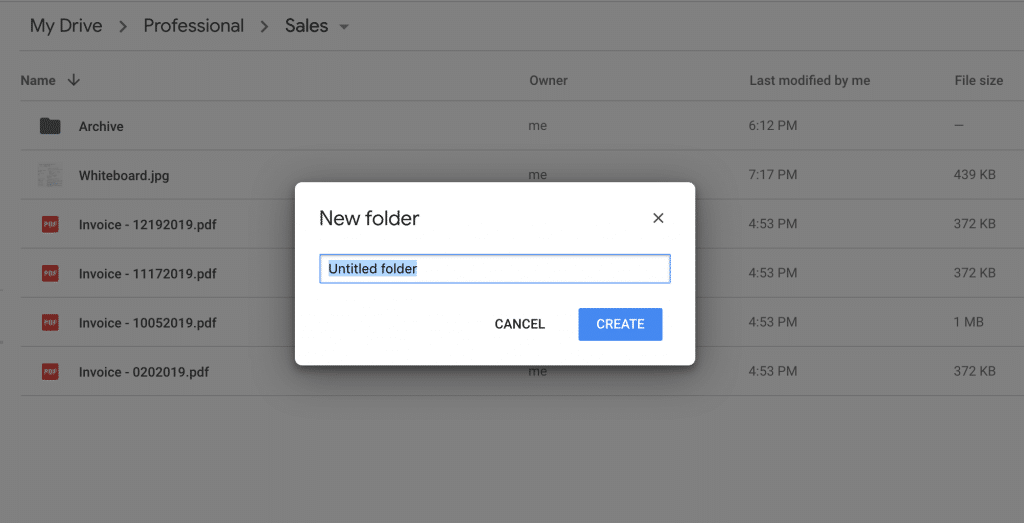
Task: Select the Invoice - 0202019.pdf file name
Action: [x=143, y=371]
